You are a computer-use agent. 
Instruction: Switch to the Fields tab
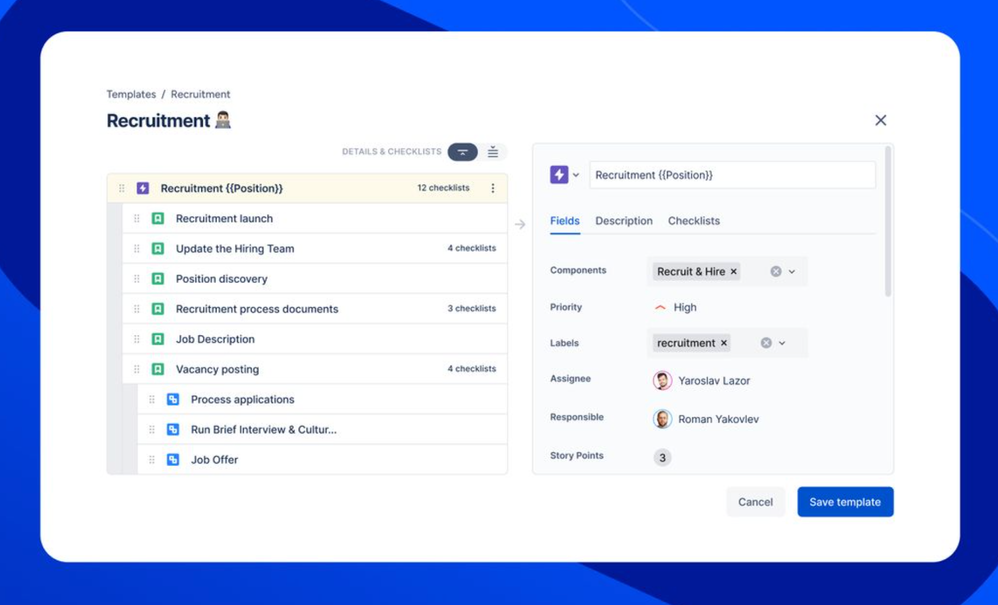click(x=565, y=221)
